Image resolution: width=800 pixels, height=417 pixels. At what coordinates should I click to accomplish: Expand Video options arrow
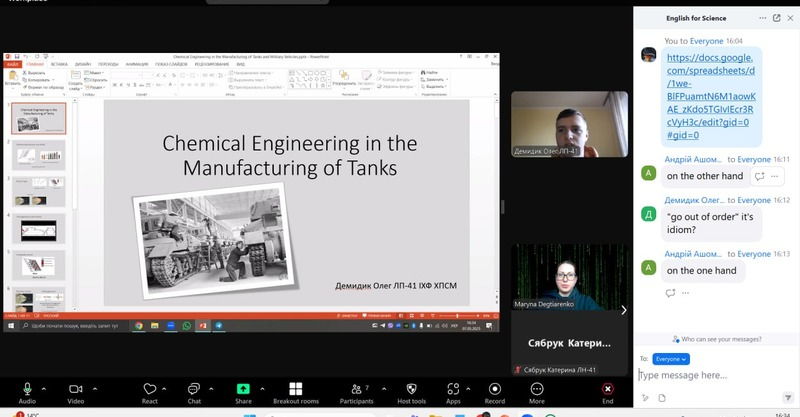coord(95,389)
